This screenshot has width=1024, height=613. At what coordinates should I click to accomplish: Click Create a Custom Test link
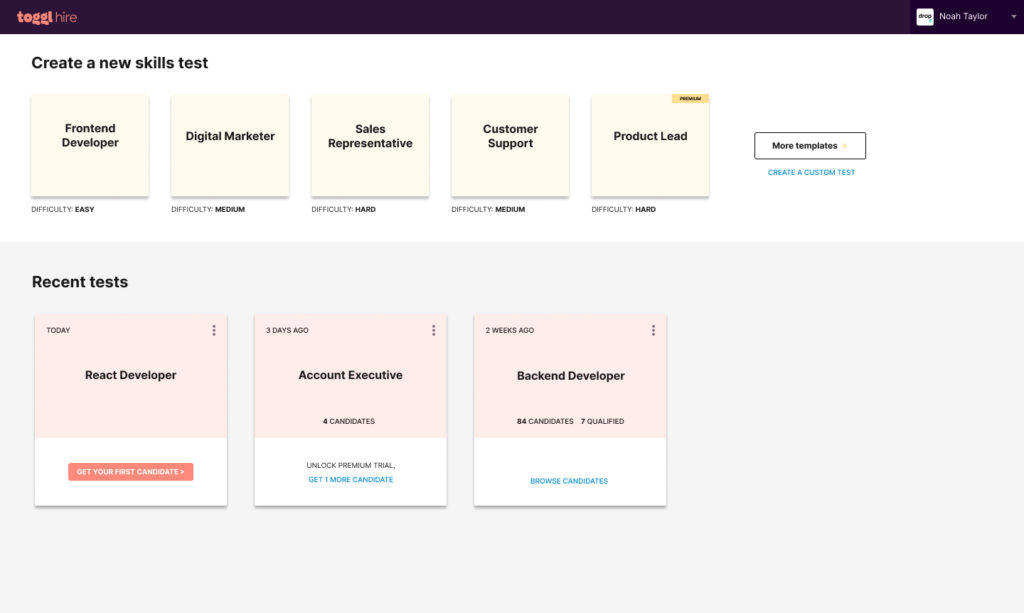[x=811, y=173]
